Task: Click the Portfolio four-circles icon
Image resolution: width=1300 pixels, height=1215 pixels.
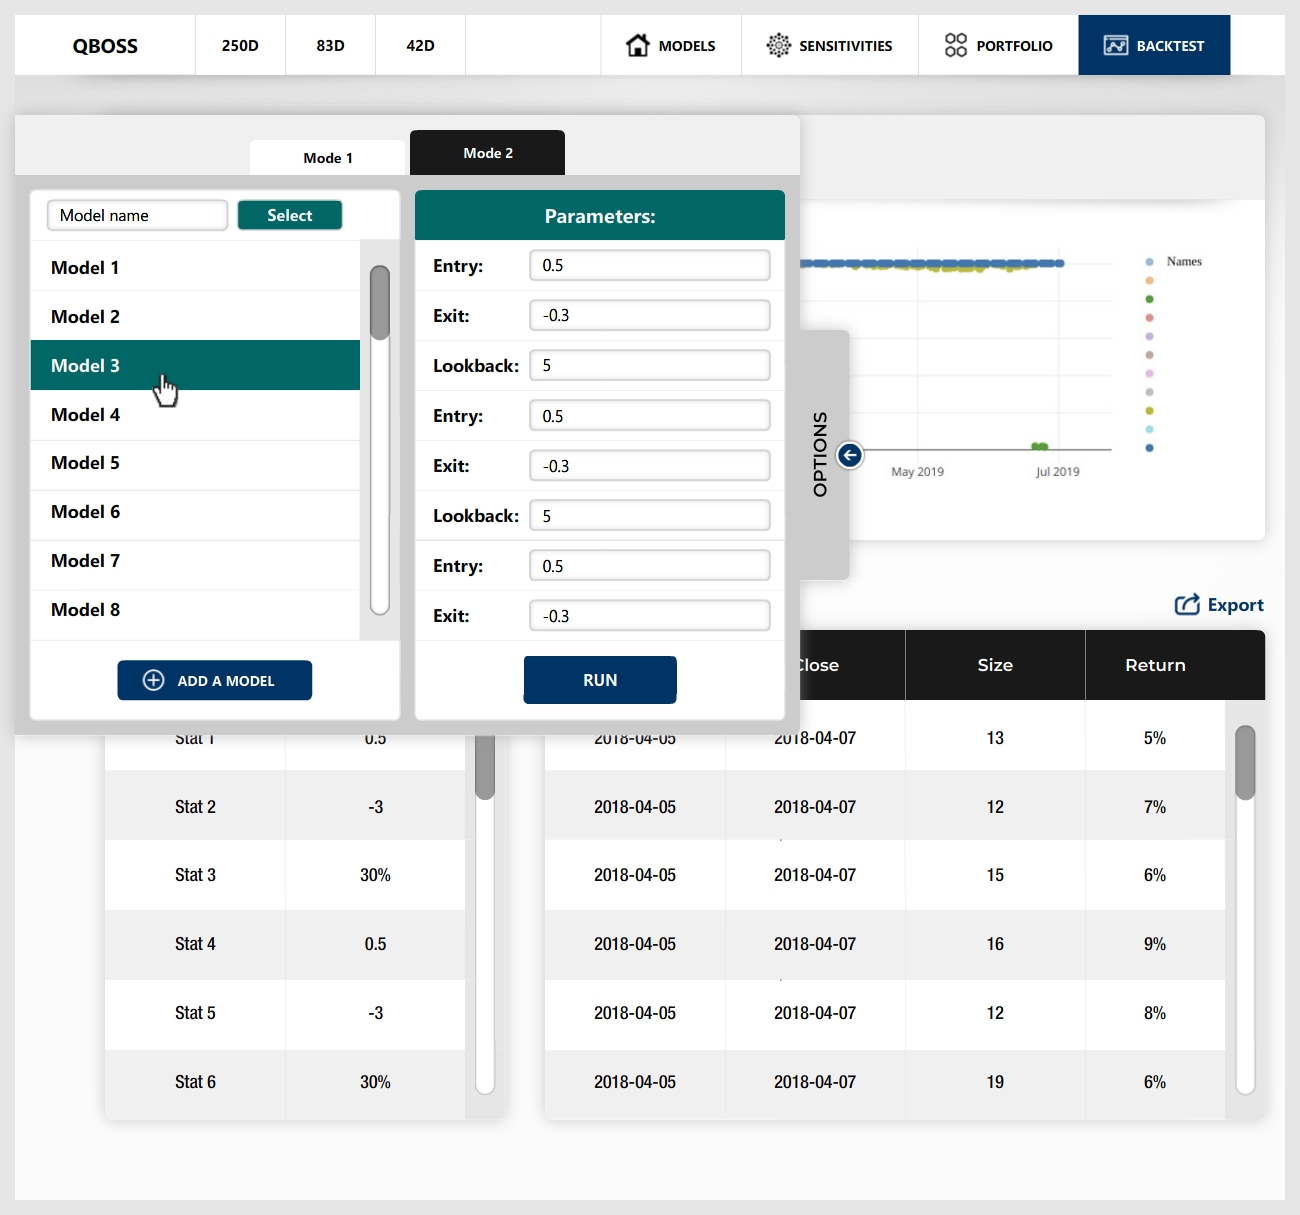Action: point(955,45)
